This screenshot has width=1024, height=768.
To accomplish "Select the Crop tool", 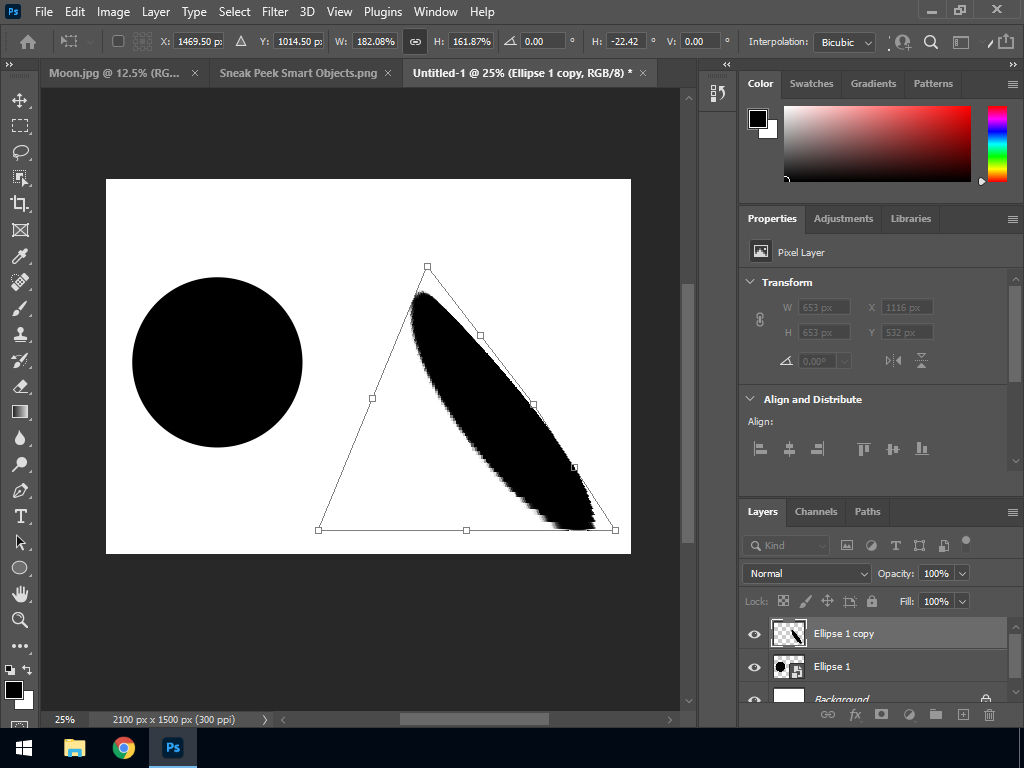I will [x=20, y=204].
